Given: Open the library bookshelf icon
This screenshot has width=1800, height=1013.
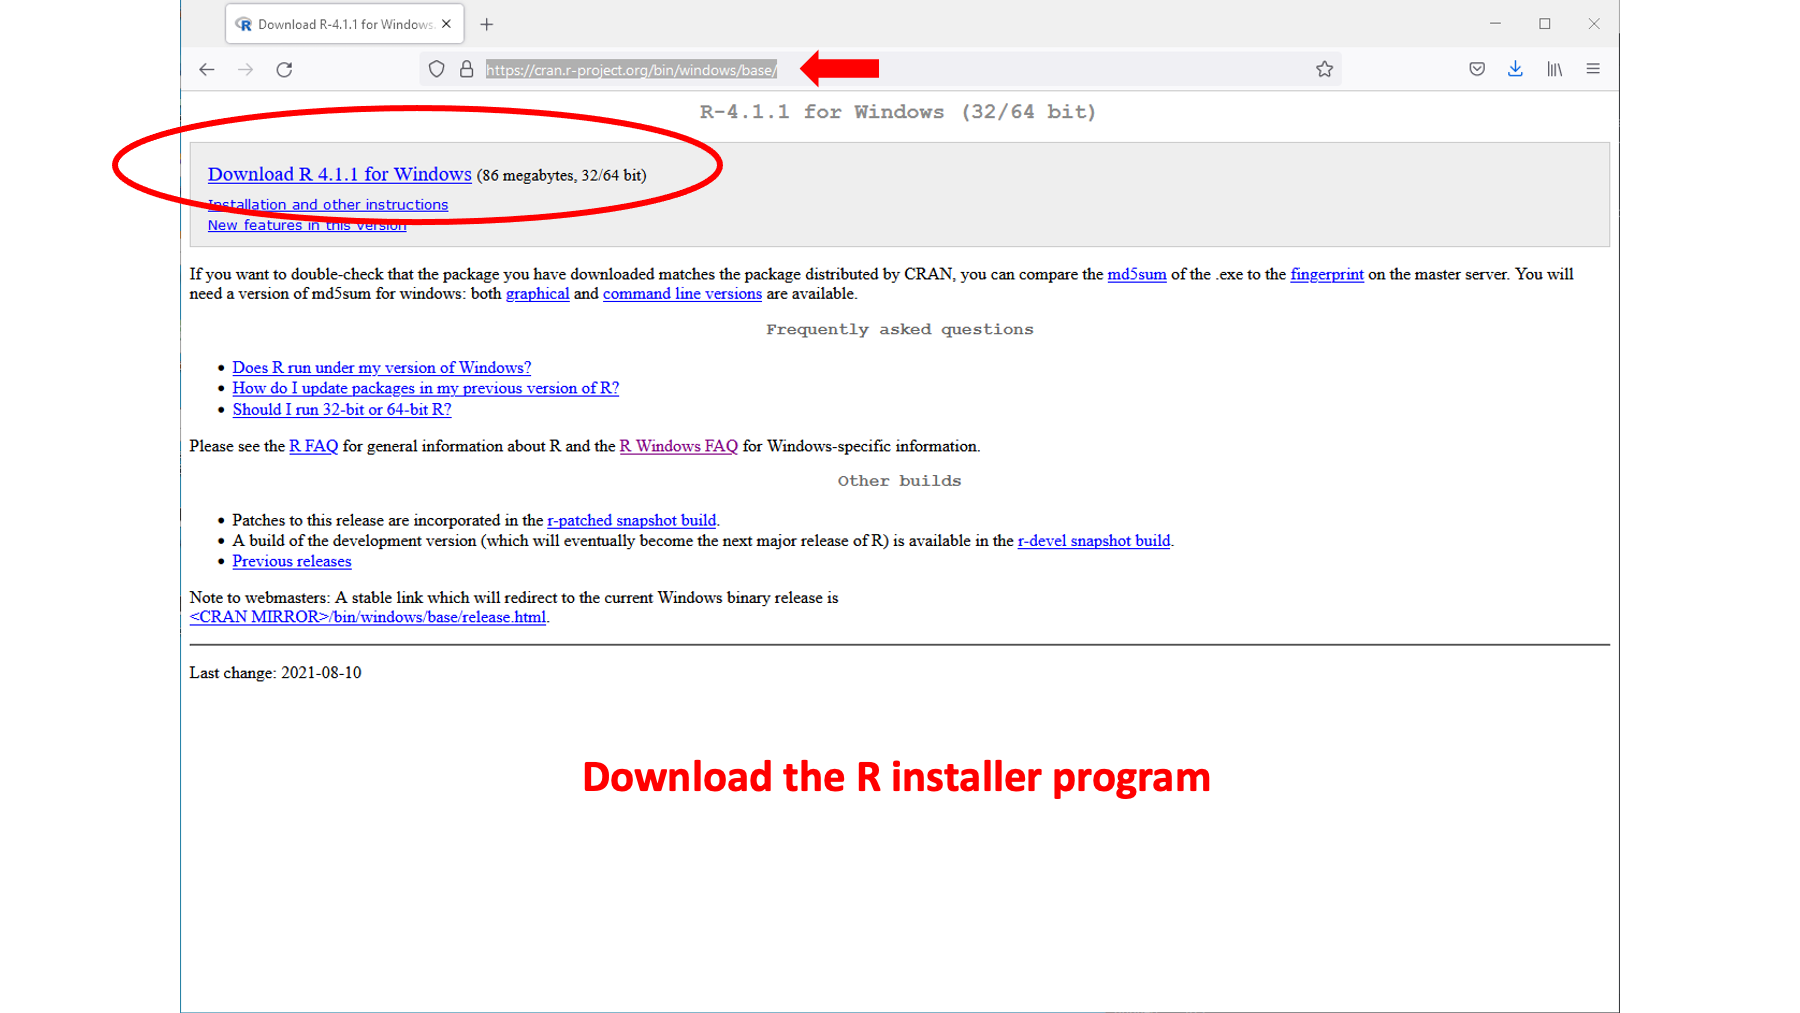Looking at the screenshot, I should click(x=1554, y=69).
